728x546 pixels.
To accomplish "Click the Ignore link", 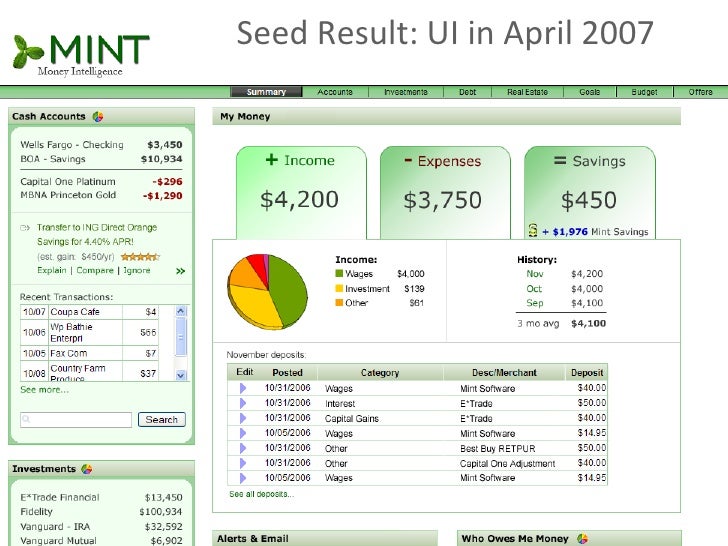I will pos(136,270).
